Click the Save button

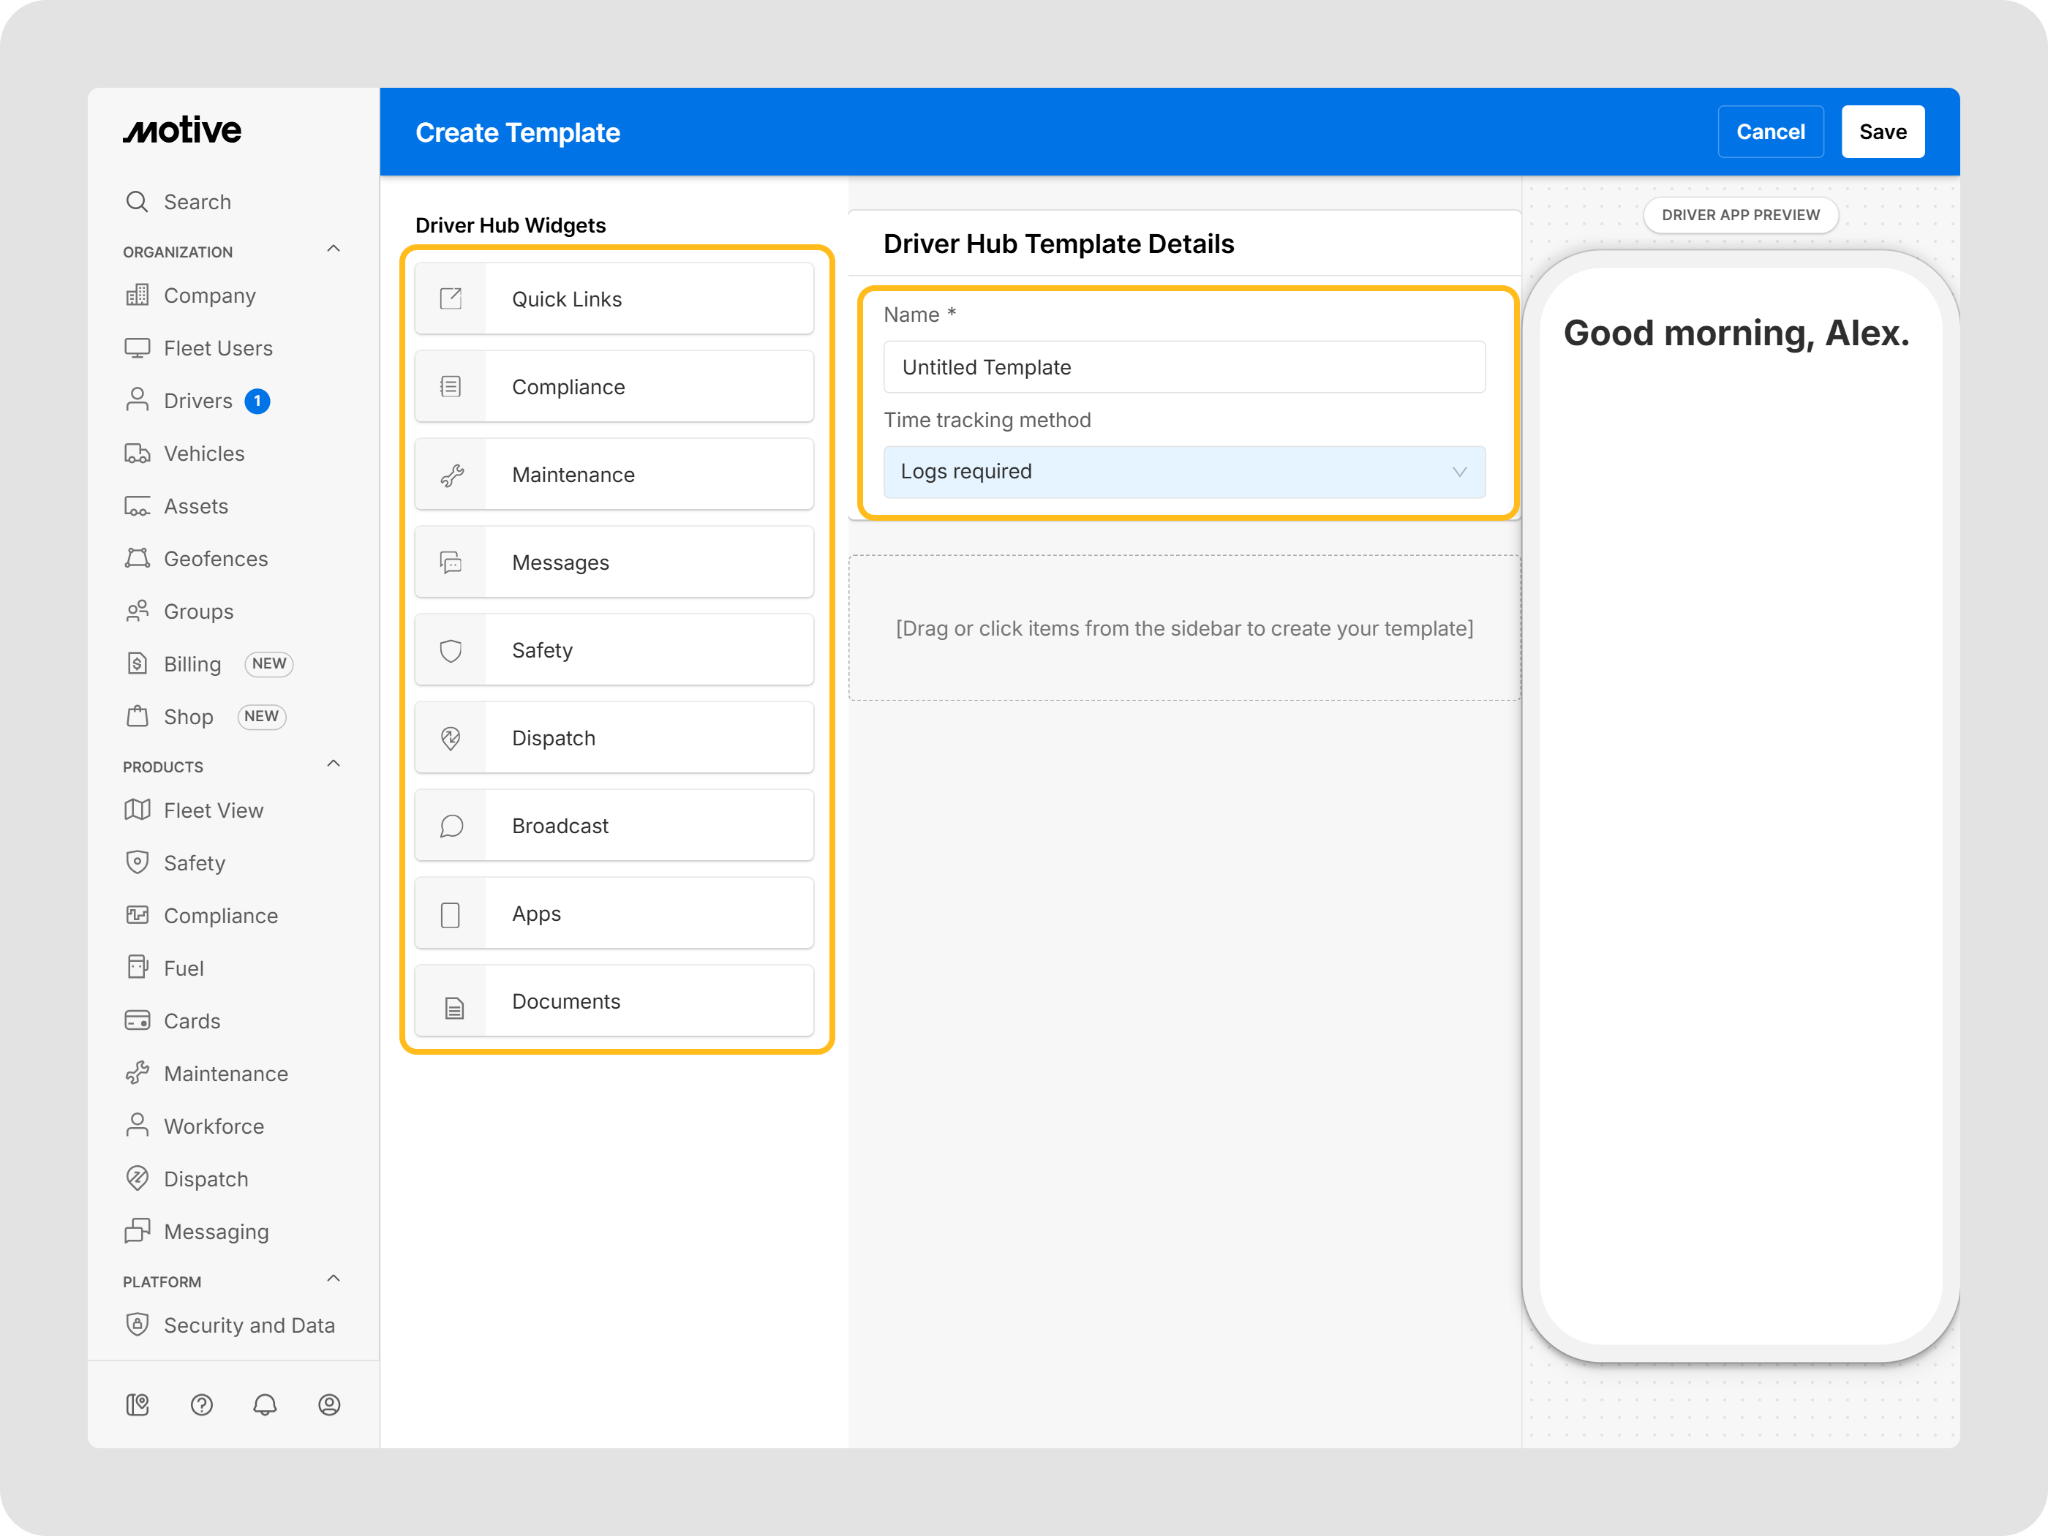pos(1882,132)
